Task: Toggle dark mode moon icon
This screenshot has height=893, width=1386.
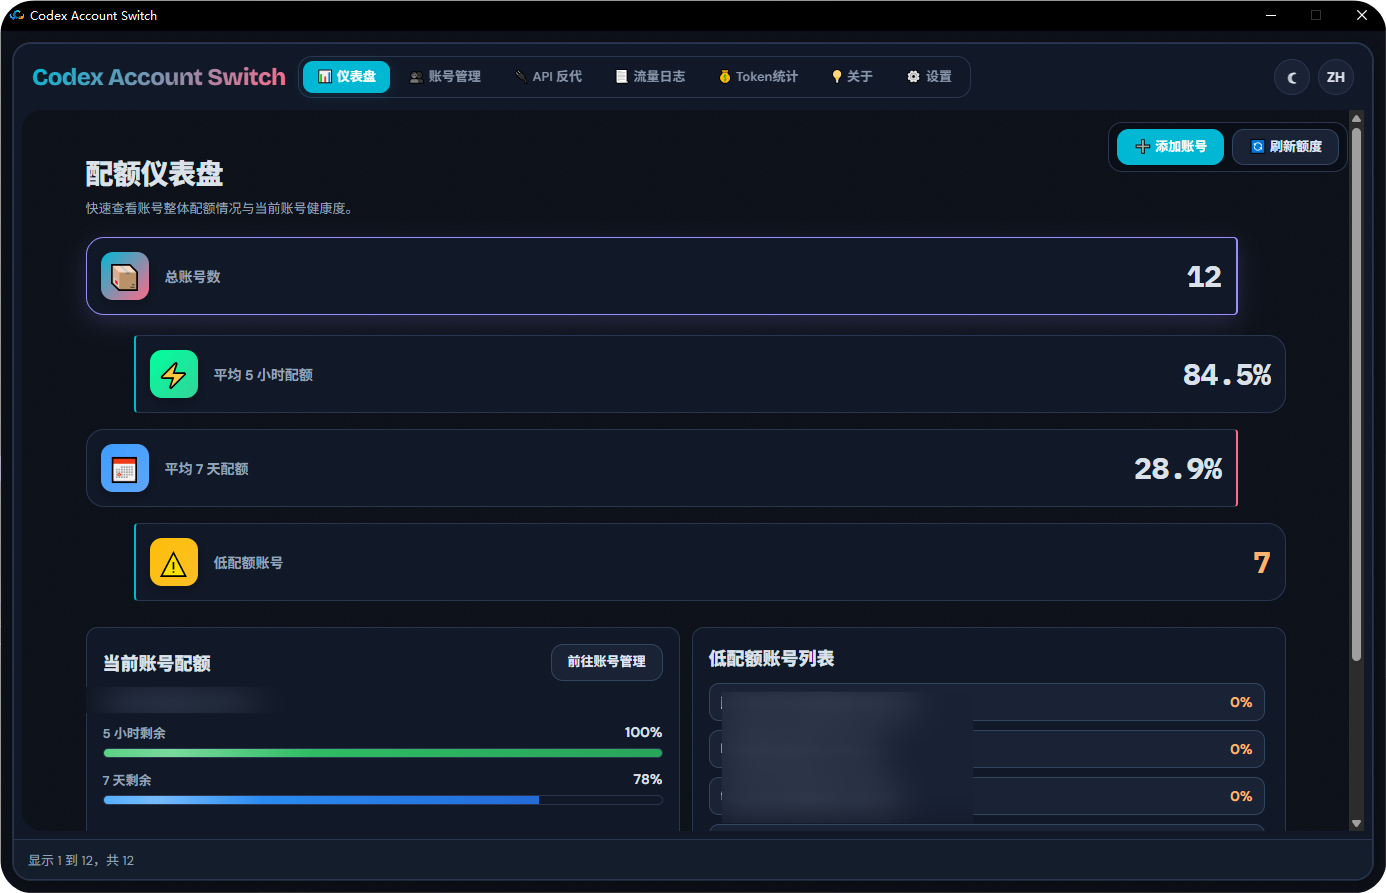Action: tap(1292, 77)
